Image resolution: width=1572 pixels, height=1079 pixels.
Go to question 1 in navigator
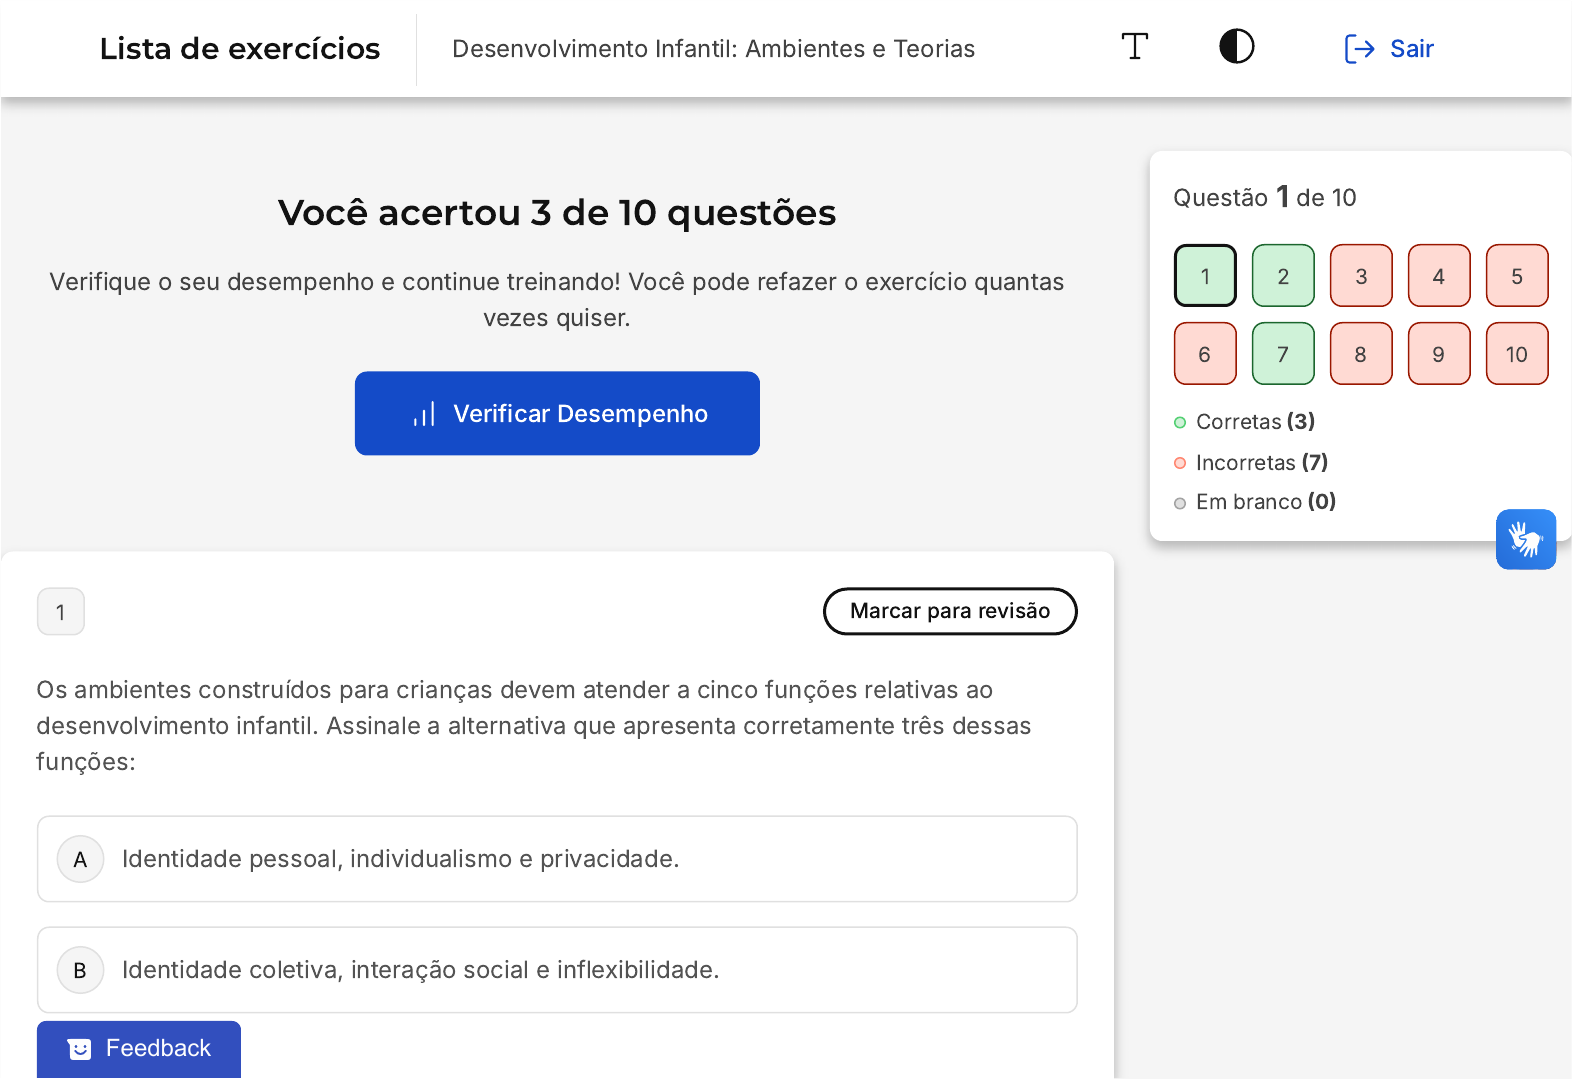pos(1205,276)
